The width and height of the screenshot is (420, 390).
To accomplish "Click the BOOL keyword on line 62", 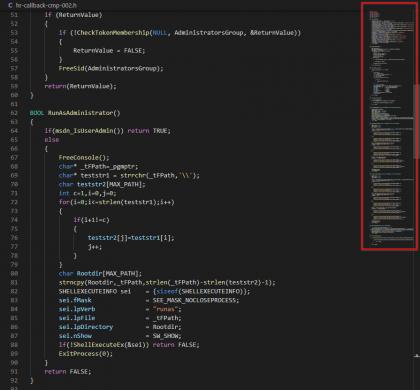I will click(x=37, y=113).
